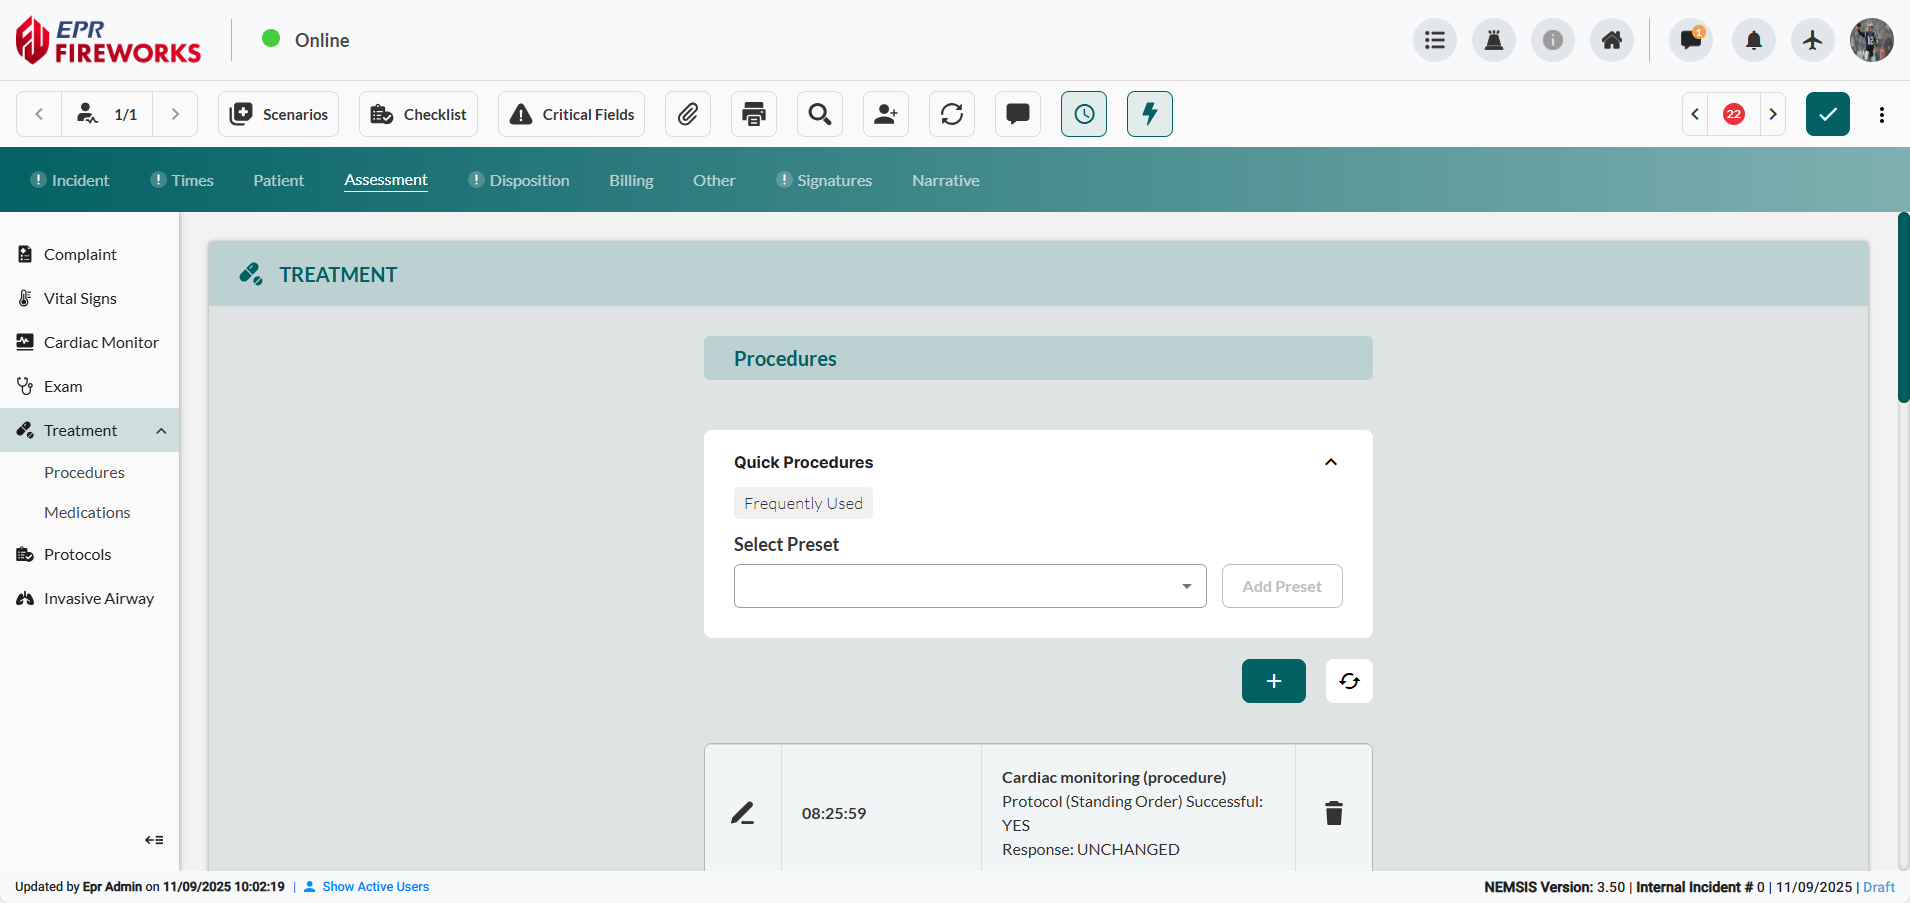1910x903 pixels.
Task: Open the notifications bell icon
Action: pyautogui.click(x=1753, y=40)
